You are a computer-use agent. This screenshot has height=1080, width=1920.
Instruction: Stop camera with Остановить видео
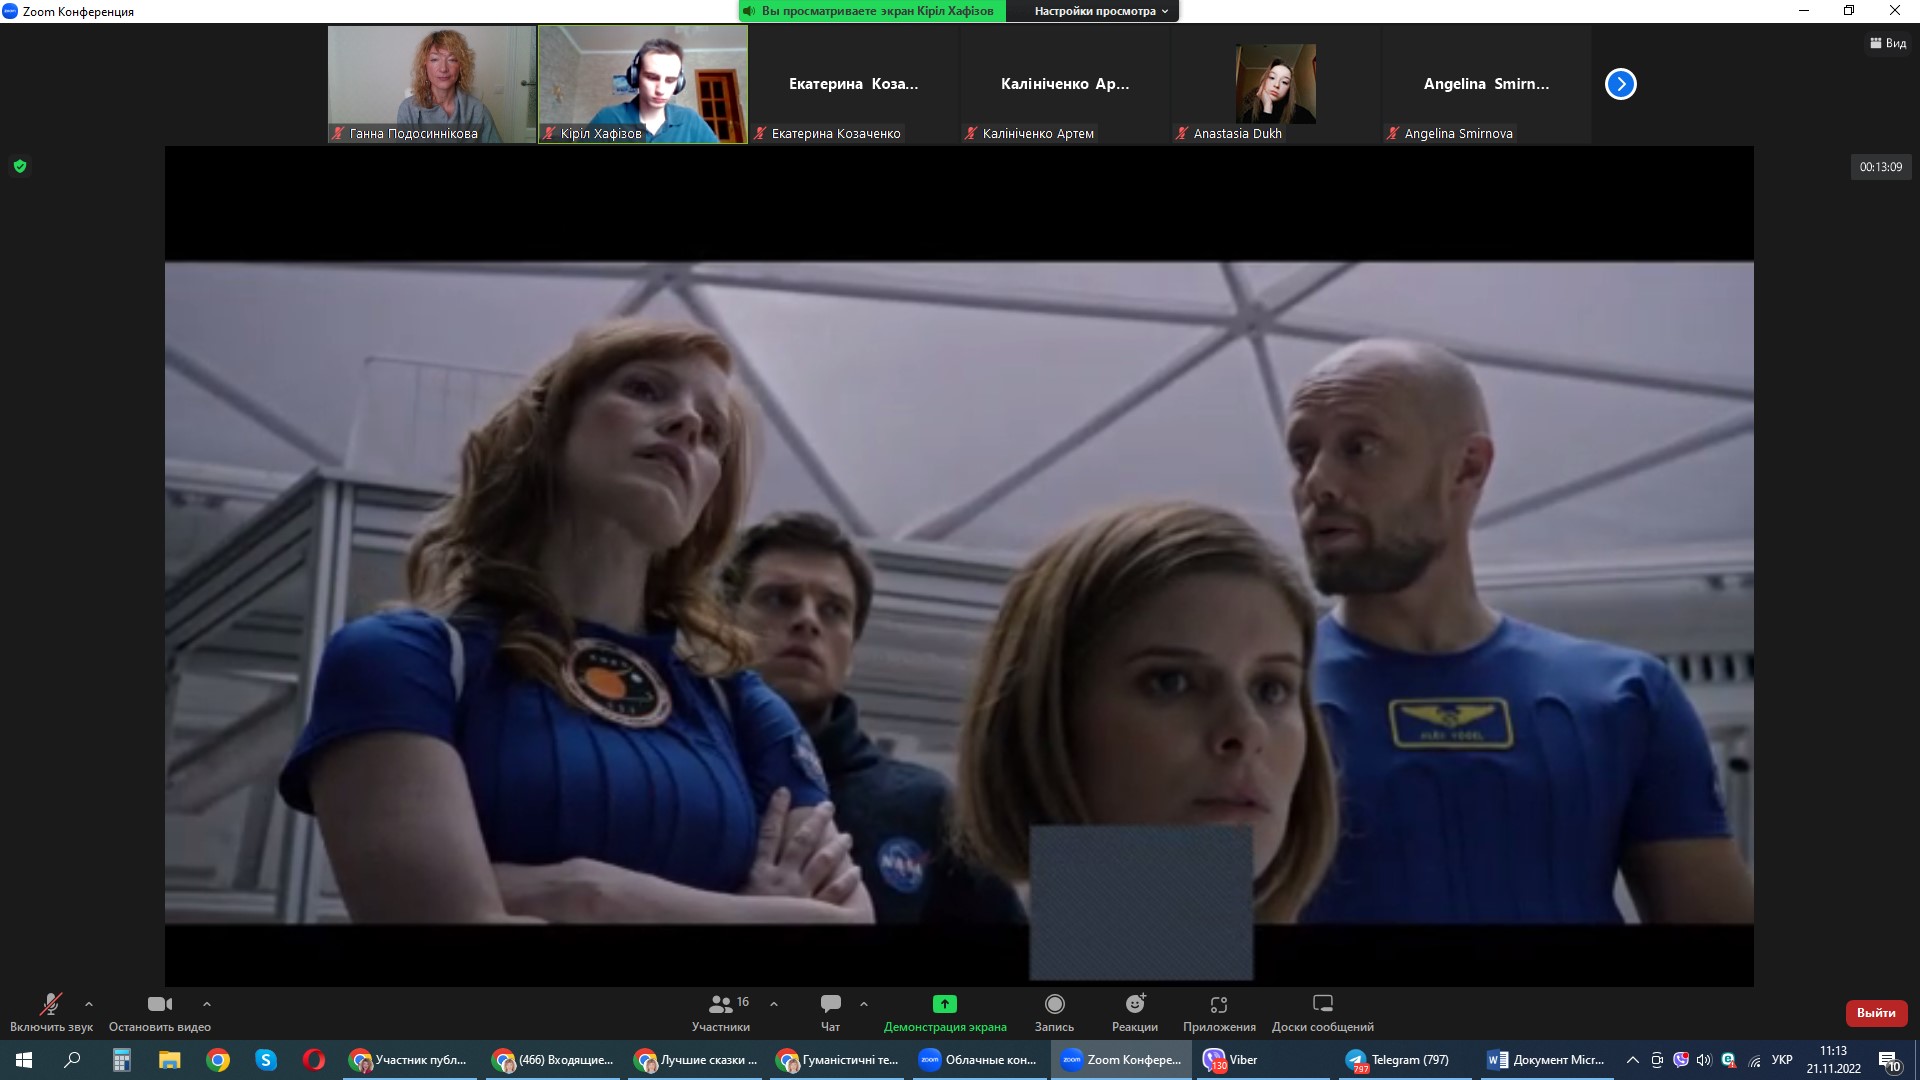tap(159, 1004)
